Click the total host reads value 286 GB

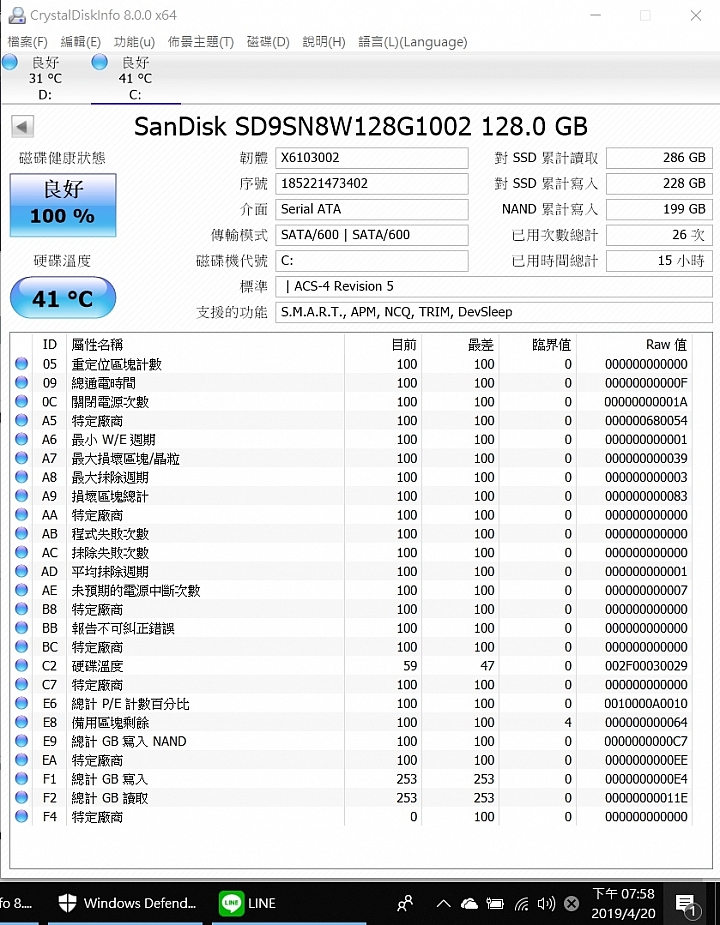coord(659,158)
